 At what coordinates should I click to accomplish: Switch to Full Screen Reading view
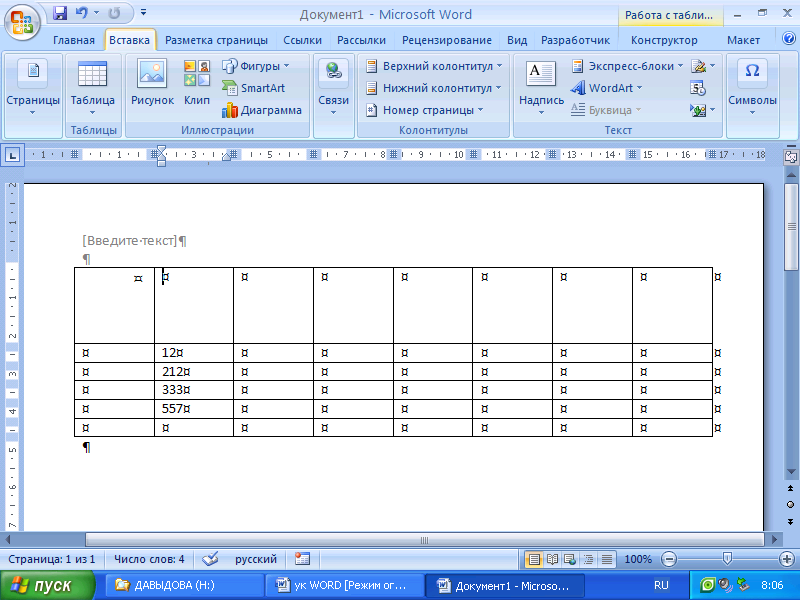[x=552, y=560]
